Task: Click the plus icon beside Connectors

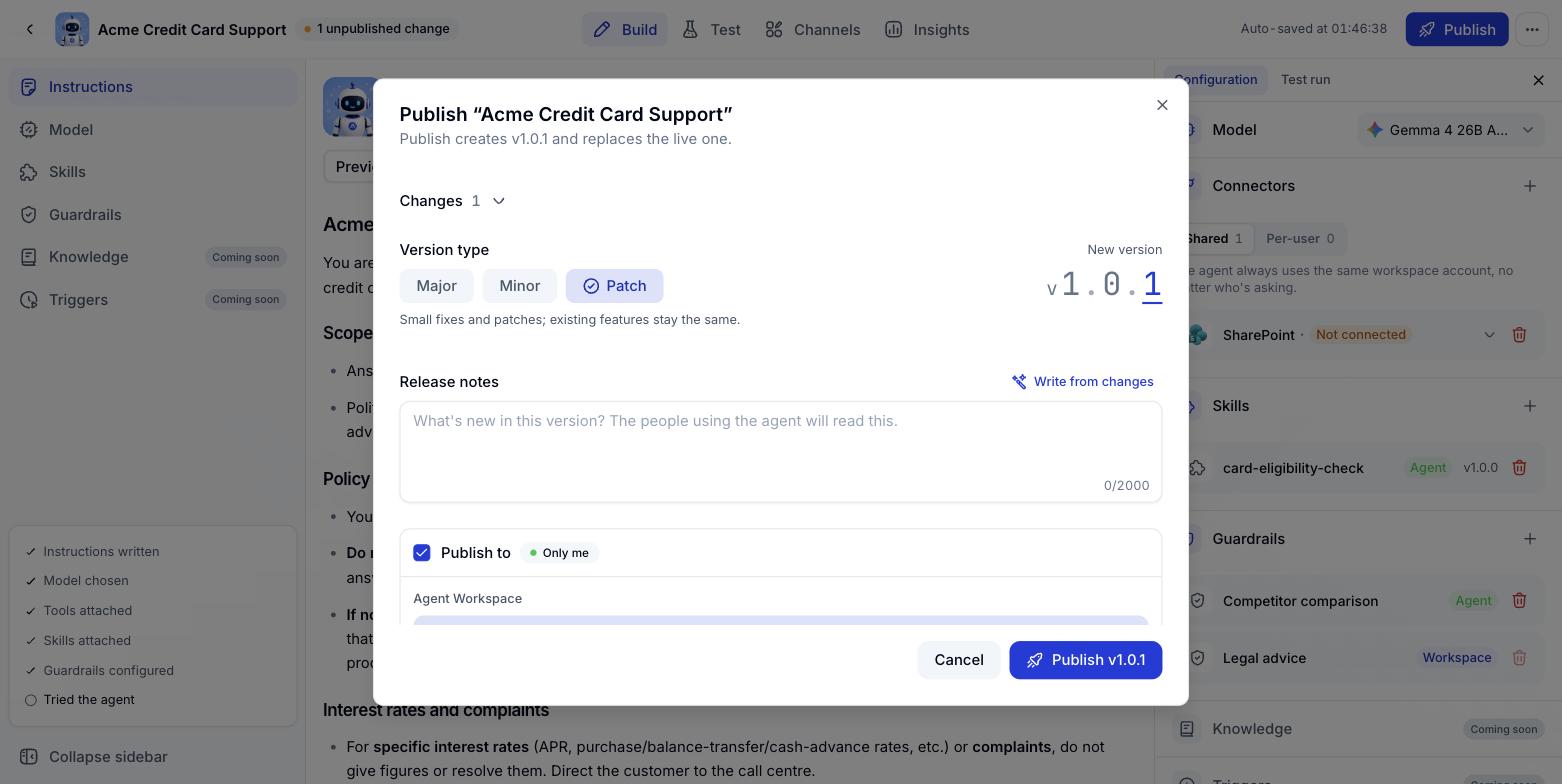Action: (1530, 186)
